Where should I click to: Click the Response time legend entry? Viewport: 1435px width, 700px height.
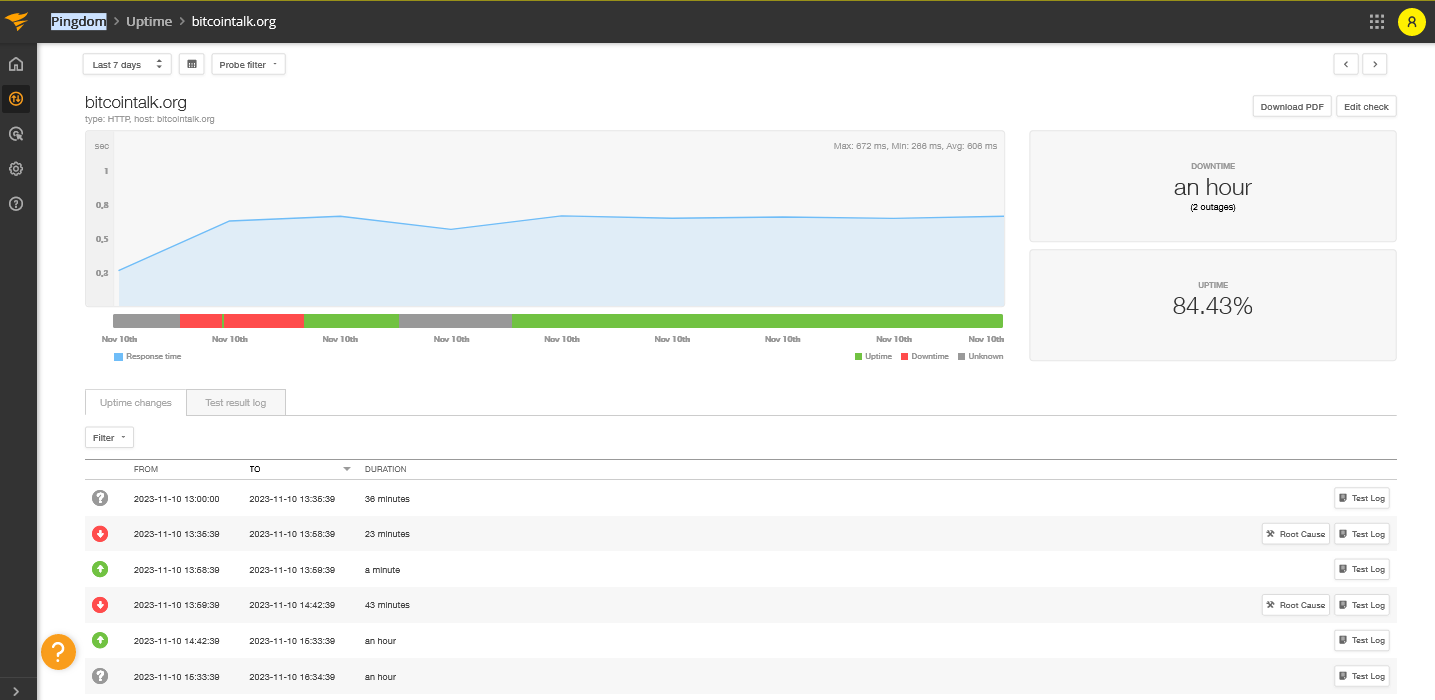pyautogui.click(x=148, y=356)
